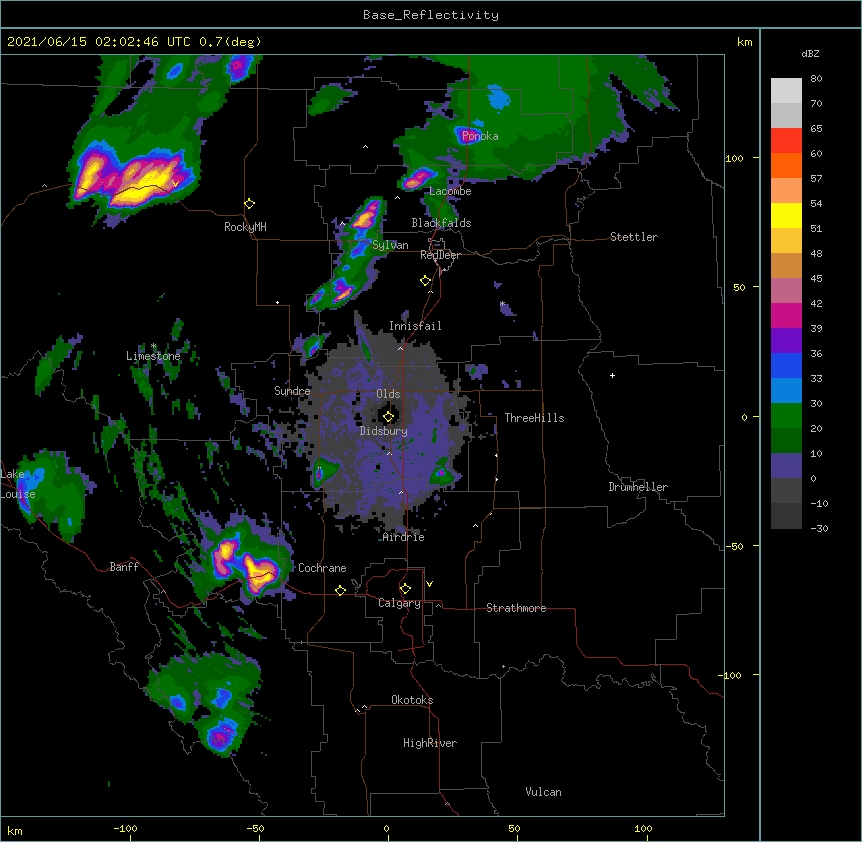Screen dimensions: 862x842
Task: Select the bright yellow 54–51 dBZ swatch
Action: coord(786,215)
